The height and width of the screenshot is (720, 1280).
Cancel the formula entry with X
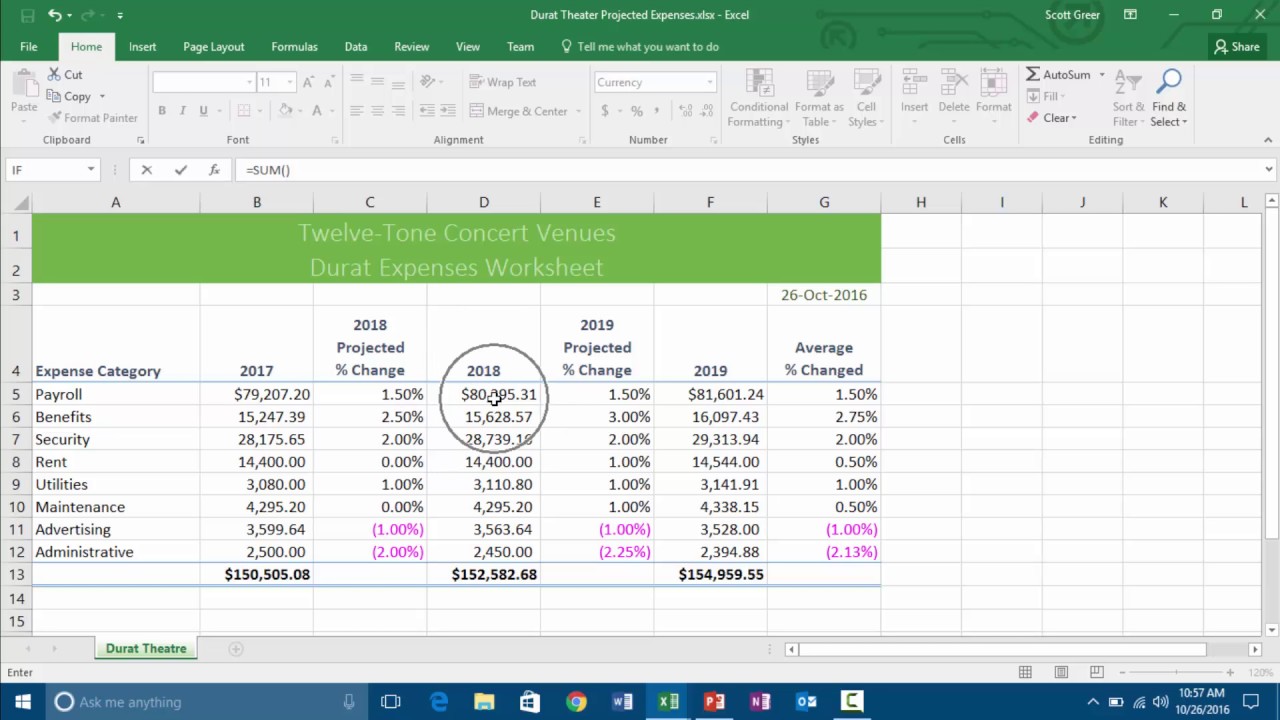tap(146, 170)
